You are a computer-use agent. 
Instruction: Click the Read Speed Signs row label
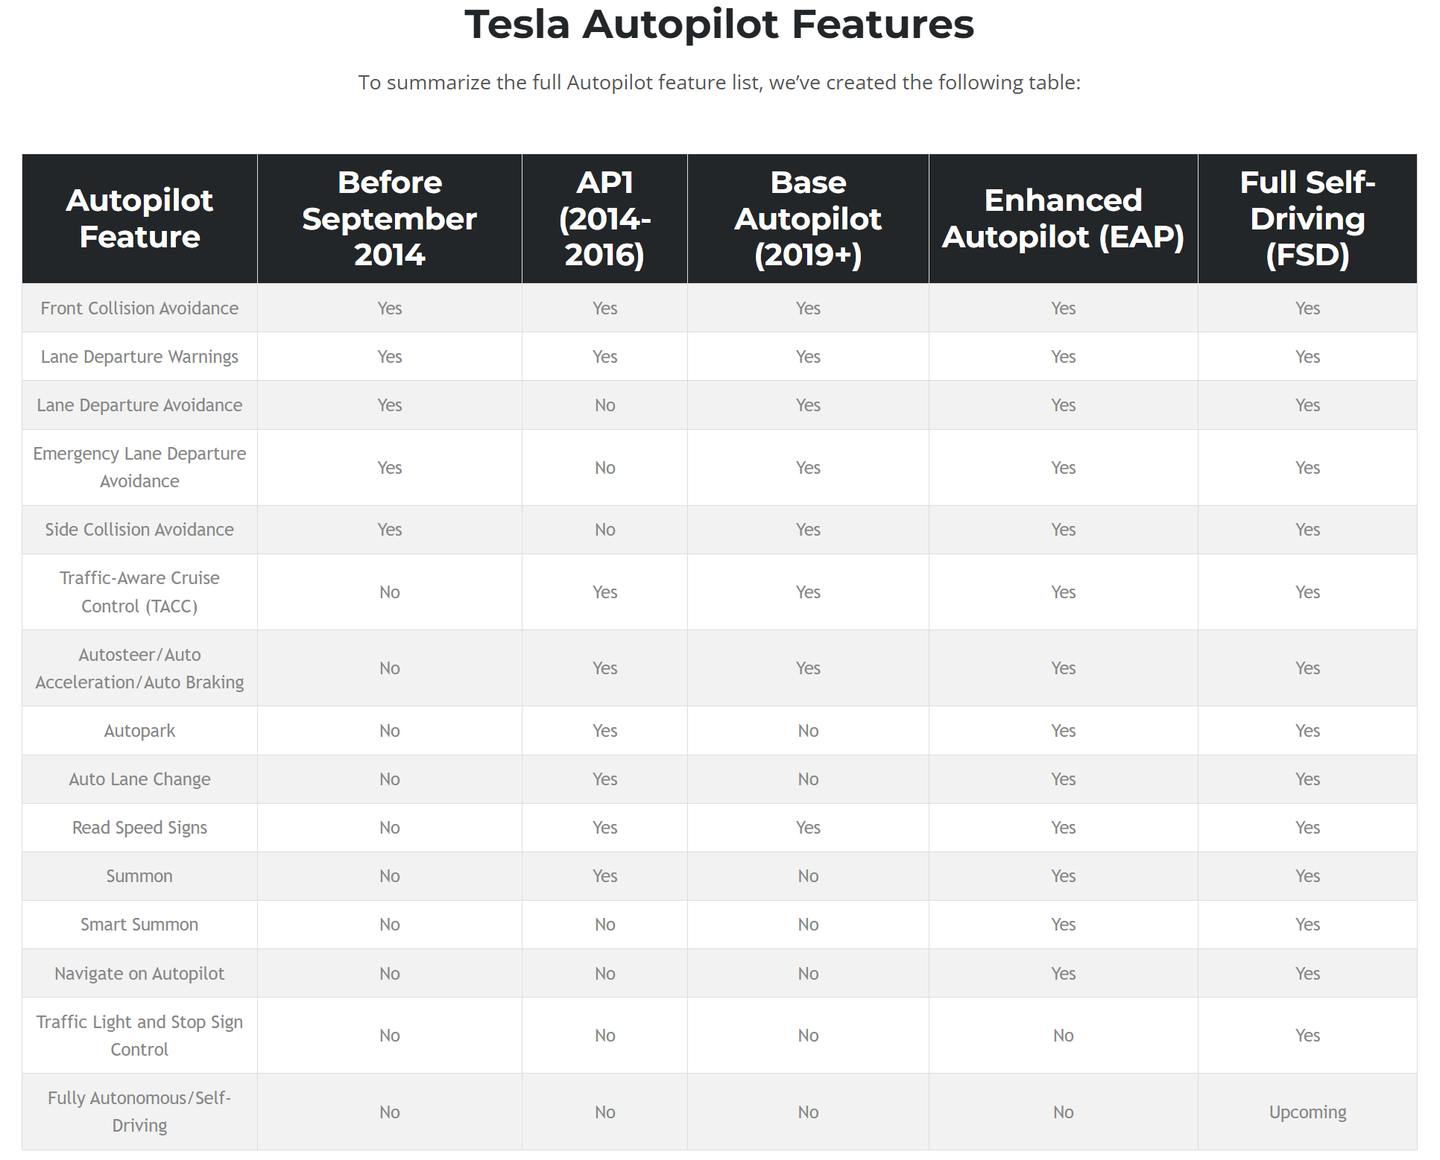[140, 828]
